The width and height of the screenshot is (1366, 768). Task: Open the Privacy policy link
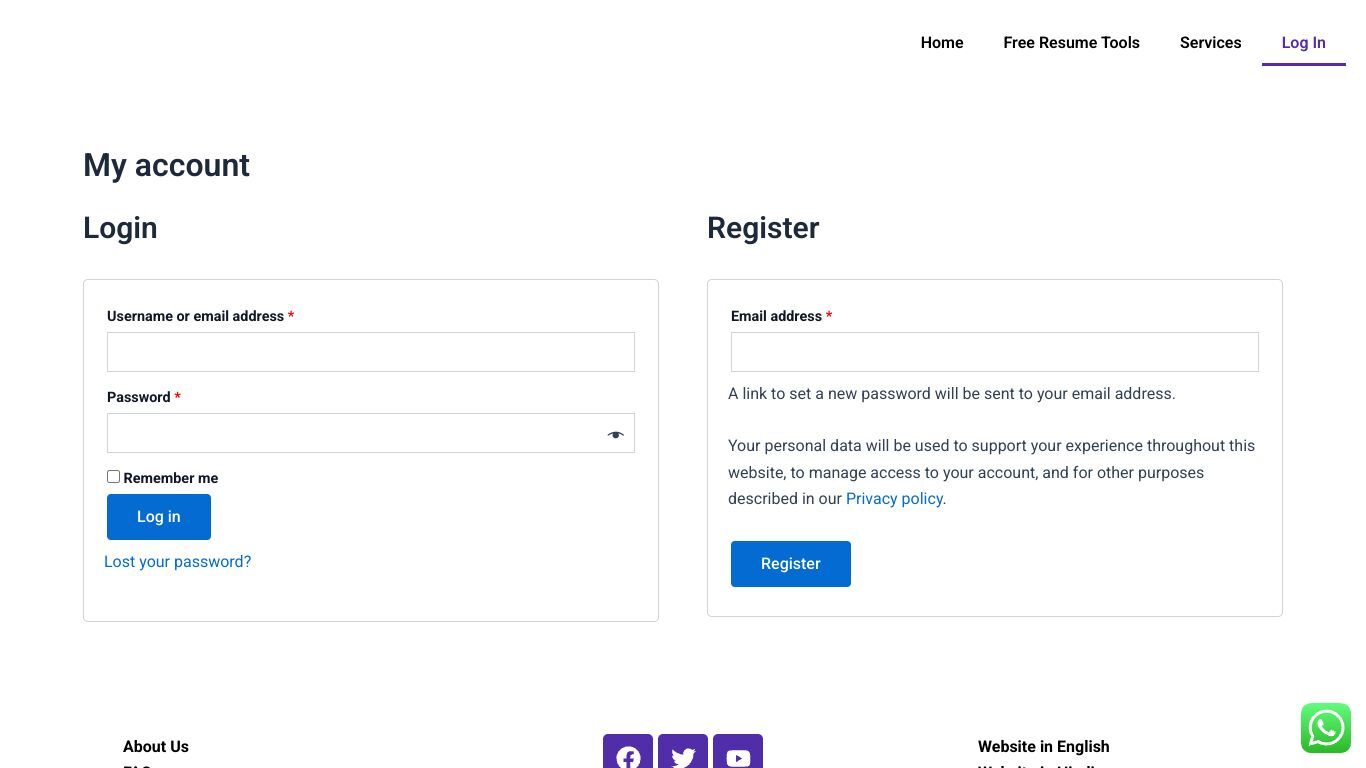tap(894, 499)
